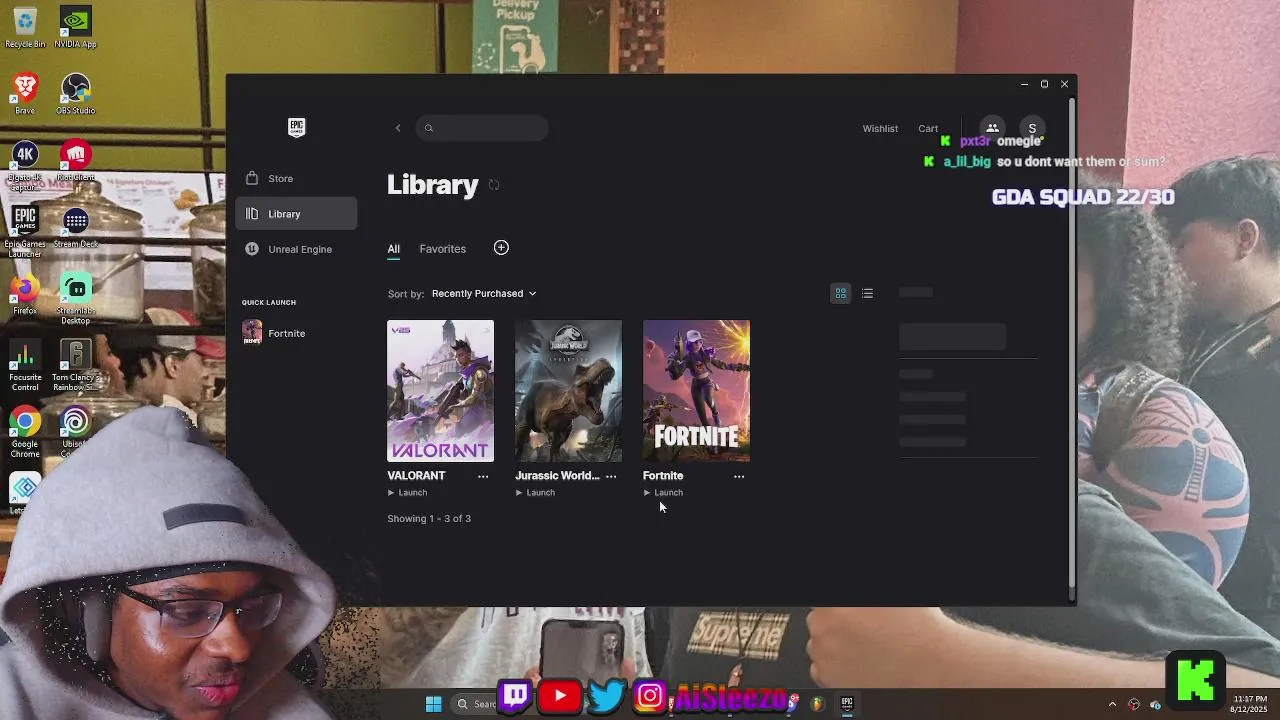
Task: Switch to grid view
Action: (841, 293)
